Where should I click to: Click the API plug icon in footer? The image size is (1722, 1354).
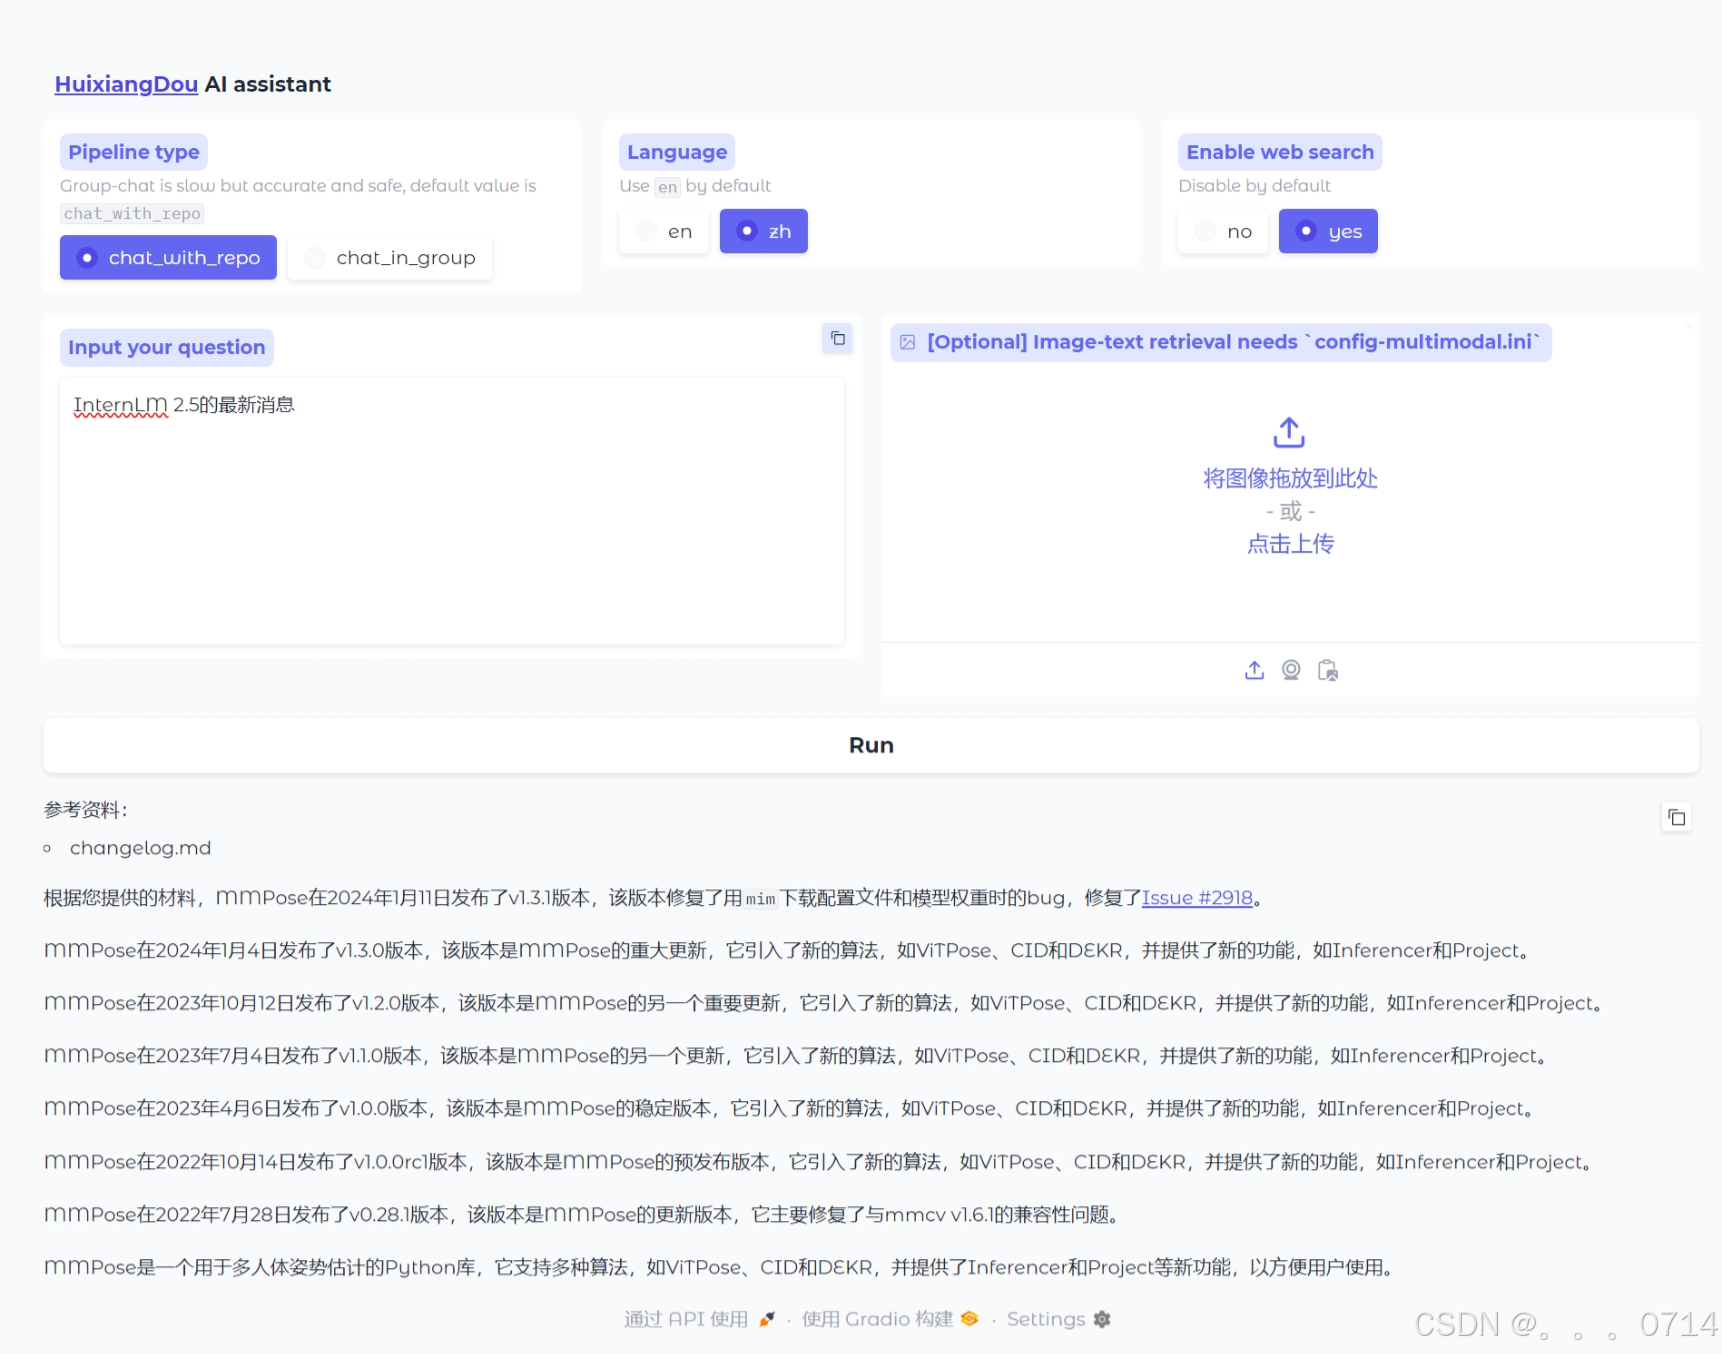(766, 1318)
